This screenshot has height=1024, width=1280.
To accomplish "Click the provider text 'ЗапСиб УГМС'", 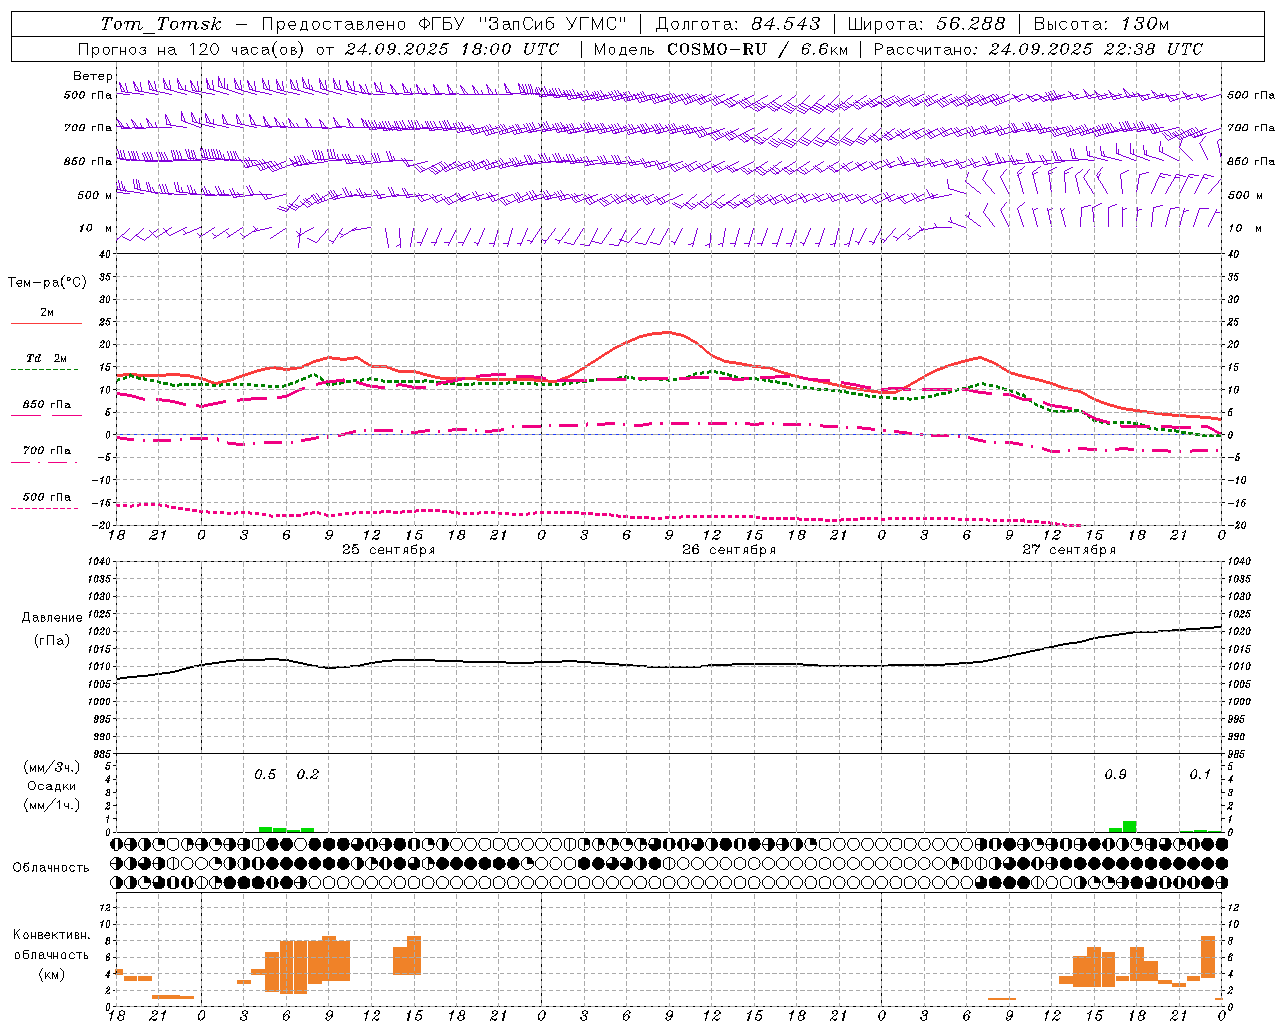I will point(553,24).
